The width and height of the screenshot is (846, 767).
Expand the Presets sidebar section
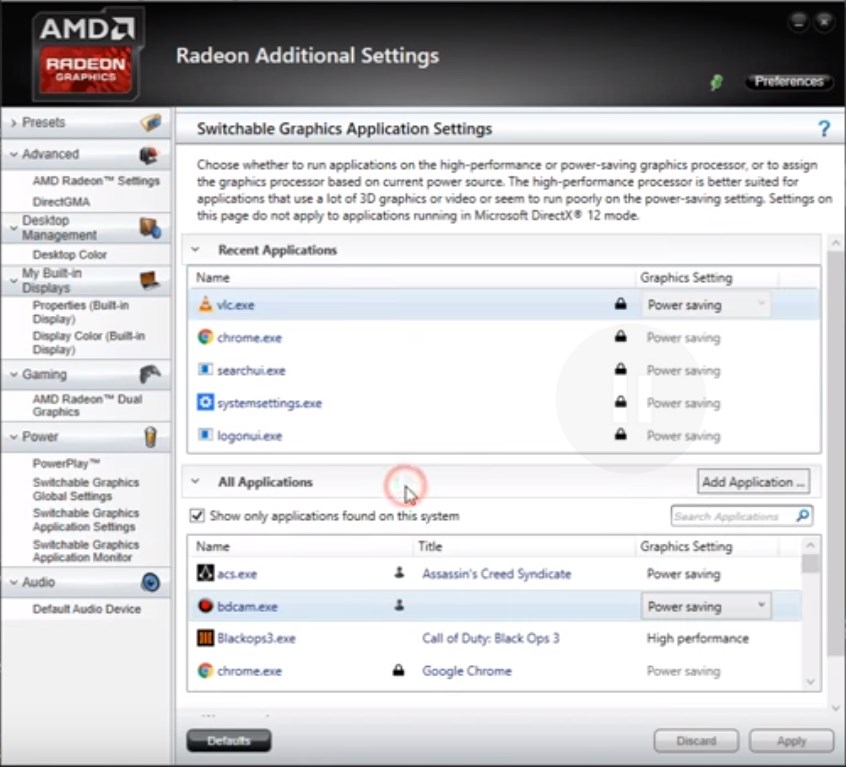(13, 123)
